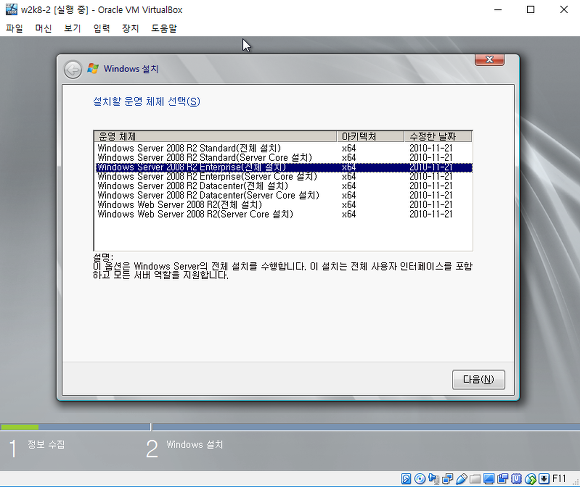This screenshot has height=487, width=580.
Task: Click the USB devices status icon
Action: (x=461, y=479)
